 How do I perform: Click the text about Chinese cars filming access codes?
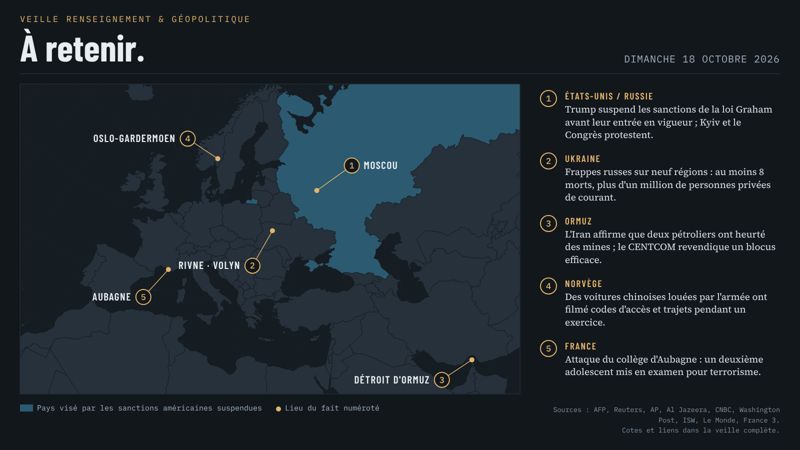click(666, 309)
